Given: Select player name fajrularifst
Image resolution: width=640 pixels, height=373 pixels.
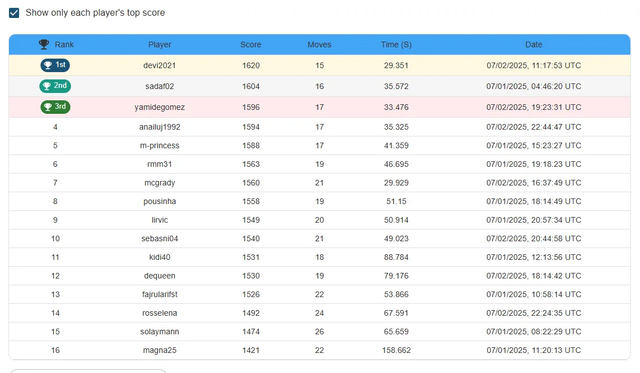Looking at the screenshot, I should (x=160, y=294).
